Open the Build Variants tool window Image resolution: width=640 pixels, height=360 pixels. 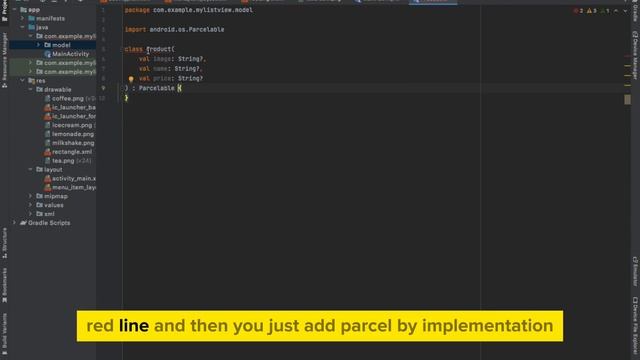tap(4, 333)
